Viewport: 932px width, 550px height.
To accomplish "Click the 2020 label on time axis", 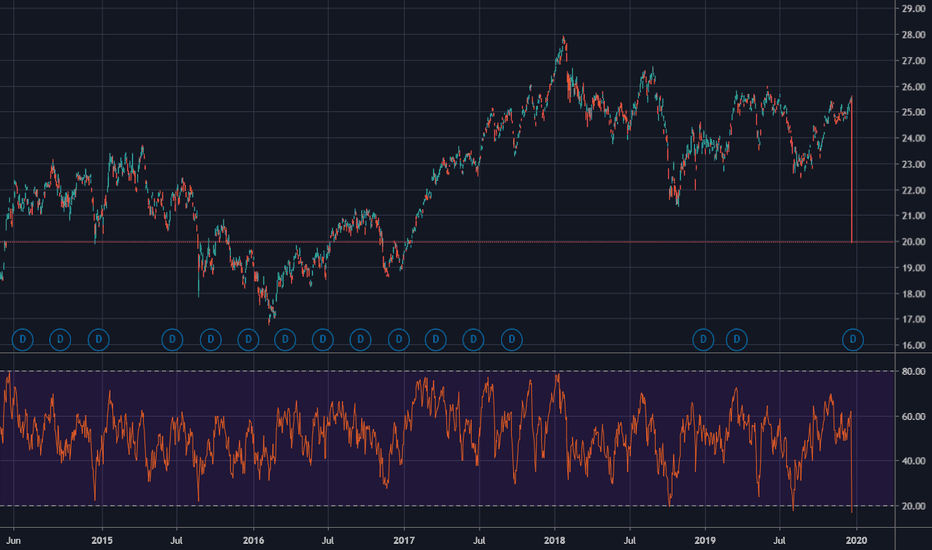I will tap(857, 540).
